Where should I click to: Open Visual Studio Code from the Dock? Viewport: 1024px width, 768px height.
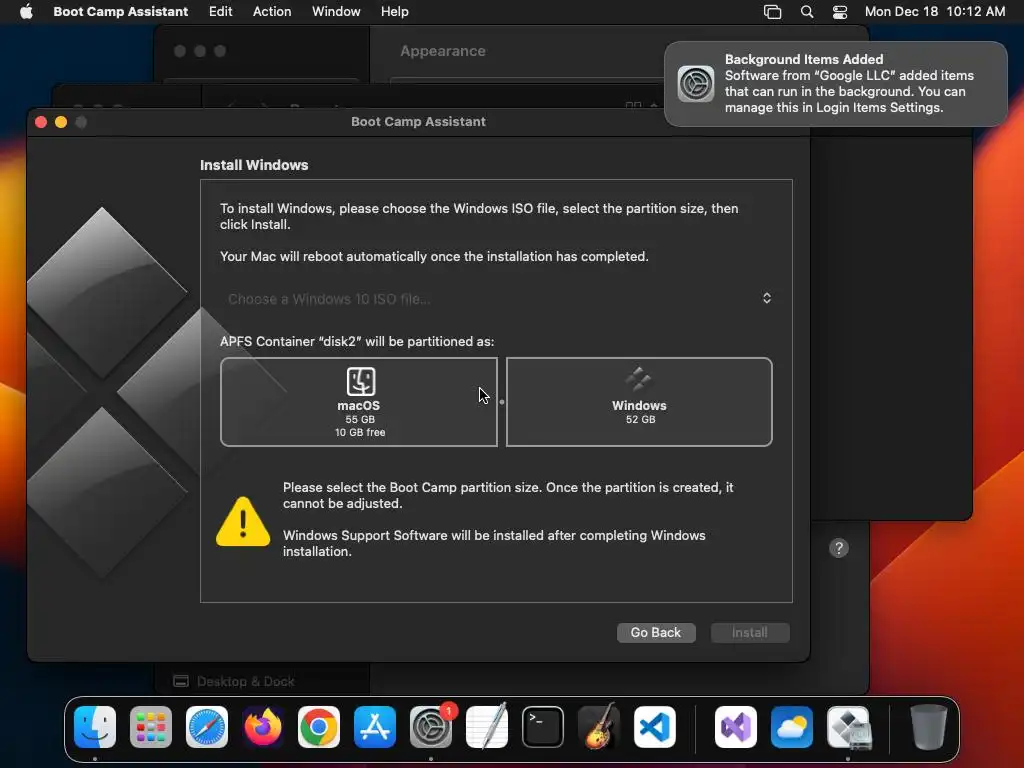(655, 727)
